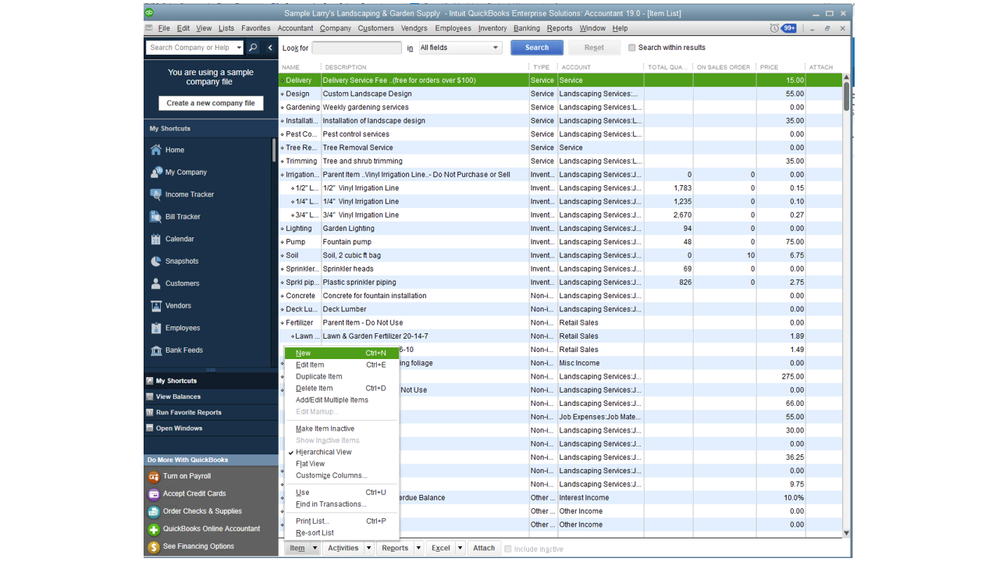Open Reports dropdown arrow at bottom
Image resolution: width=999 pixels, height=562 pixels.
[x=419, y=548]
